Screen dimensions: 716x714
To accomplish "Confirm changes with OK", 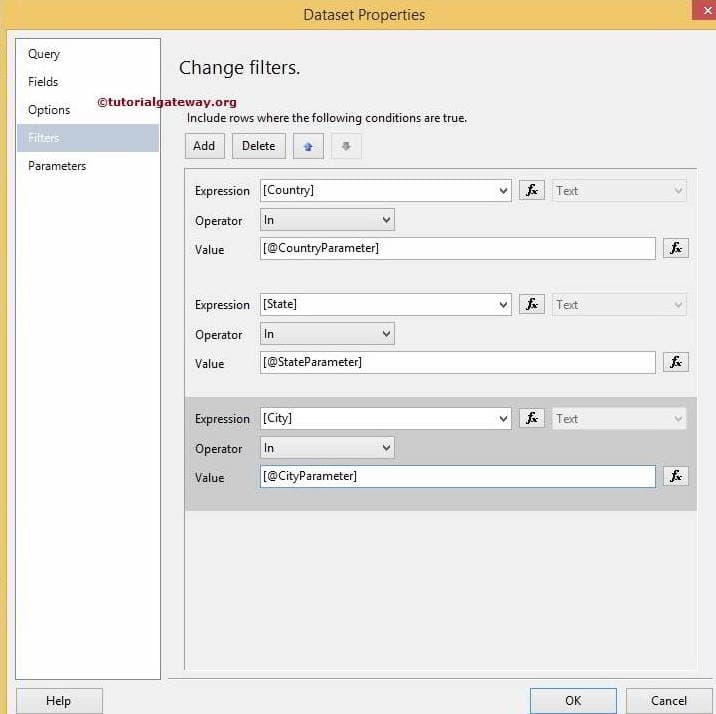I will pyautogui.click(x=573, y=701).
